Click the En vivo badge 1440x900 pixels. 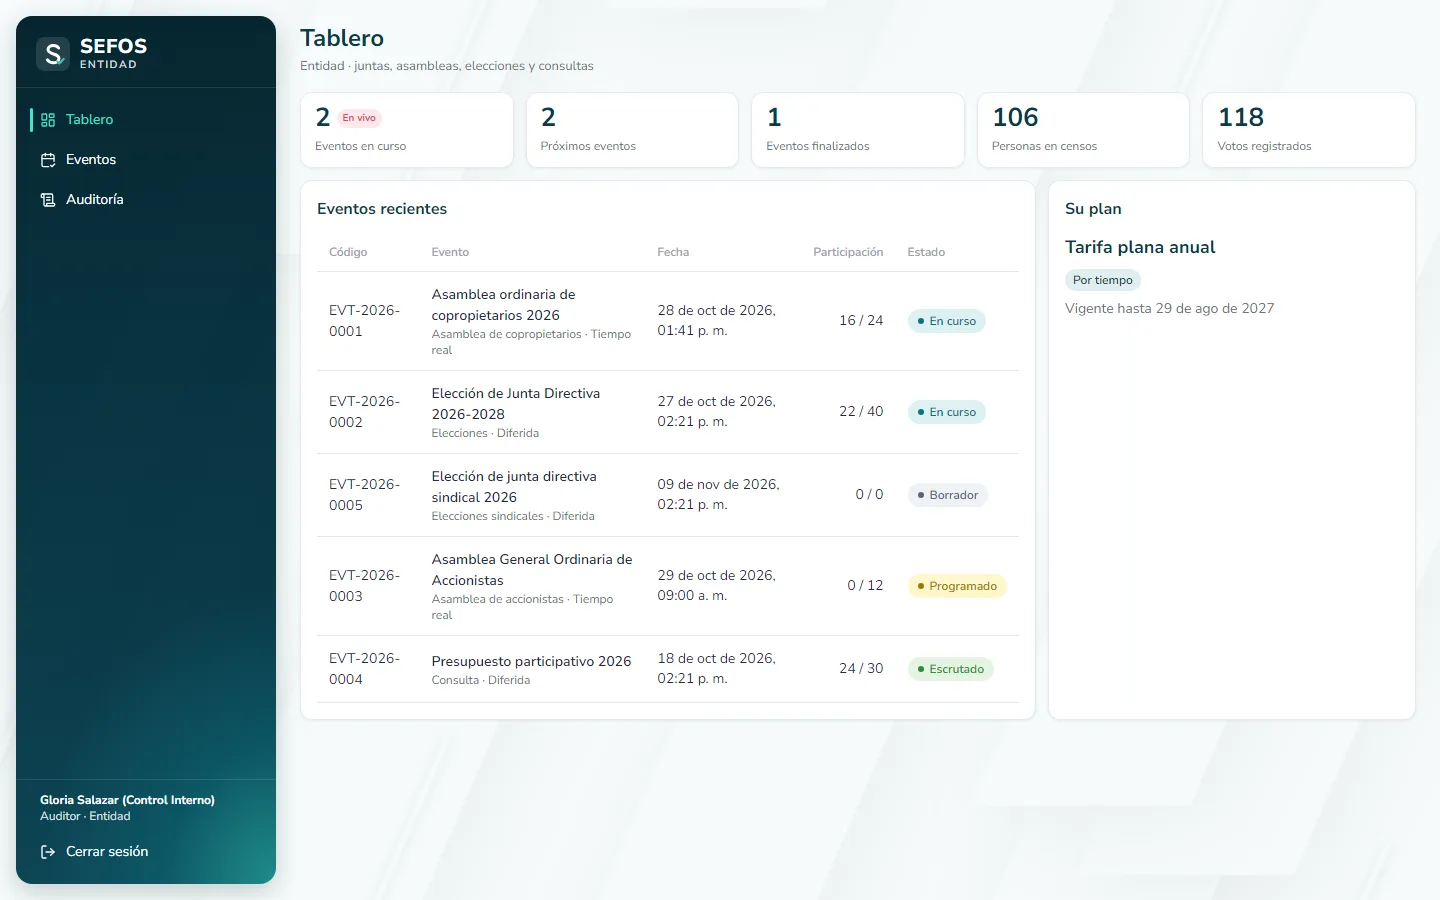pos(359,118)
